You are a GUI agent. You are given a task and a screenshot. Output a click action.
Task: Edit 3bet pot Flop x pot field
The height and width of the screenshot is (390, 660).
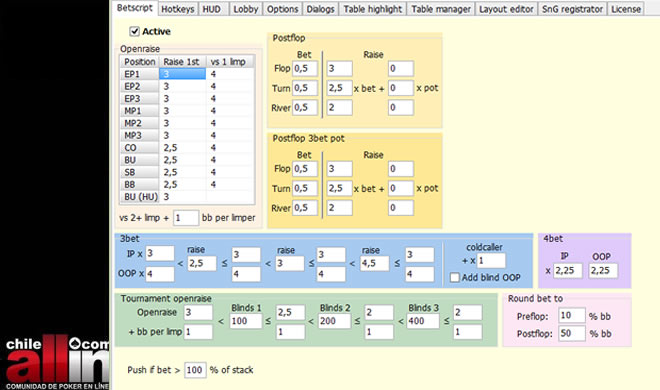click(x=401, y=169)
